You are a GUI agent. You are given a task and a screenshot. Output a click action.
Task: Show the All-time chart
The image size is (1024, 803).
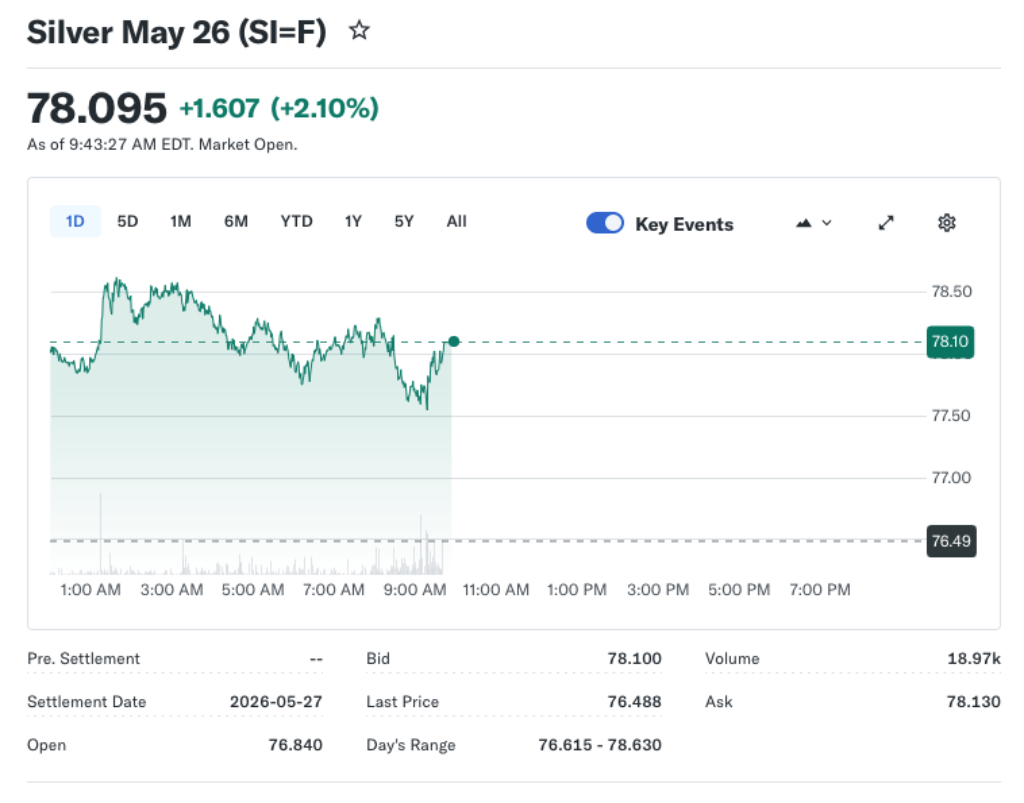[456, 221]
